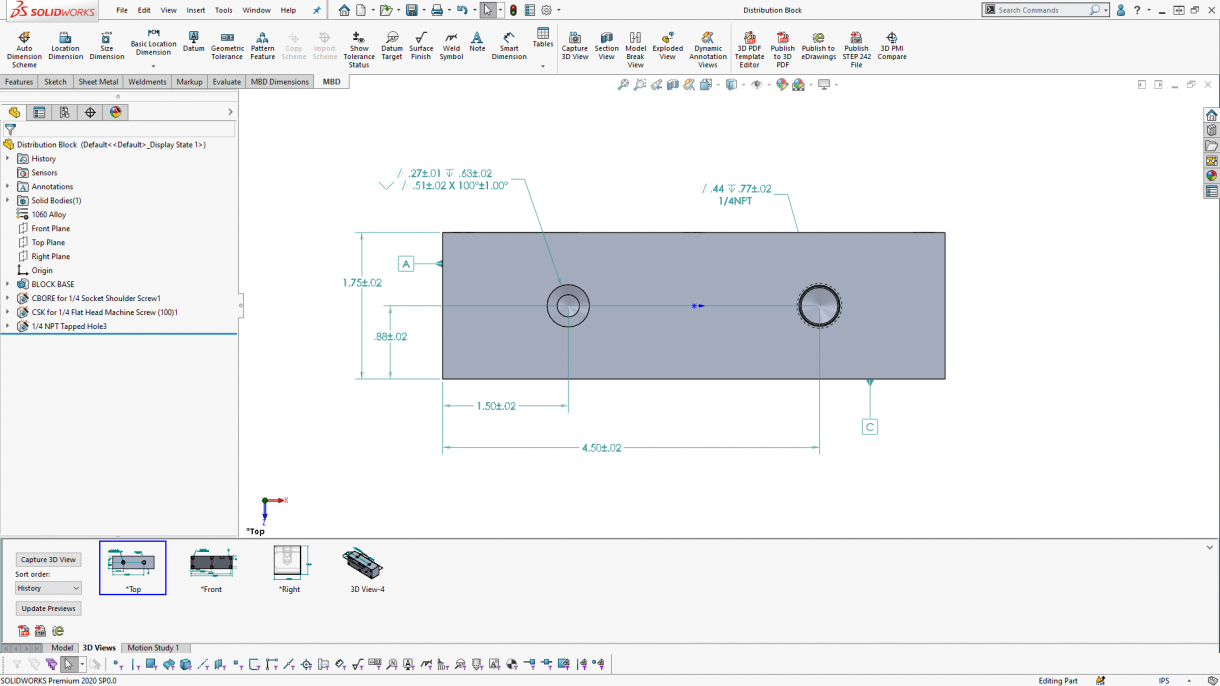
Task: Launch 3D PMI Compare
Action: 892,46
